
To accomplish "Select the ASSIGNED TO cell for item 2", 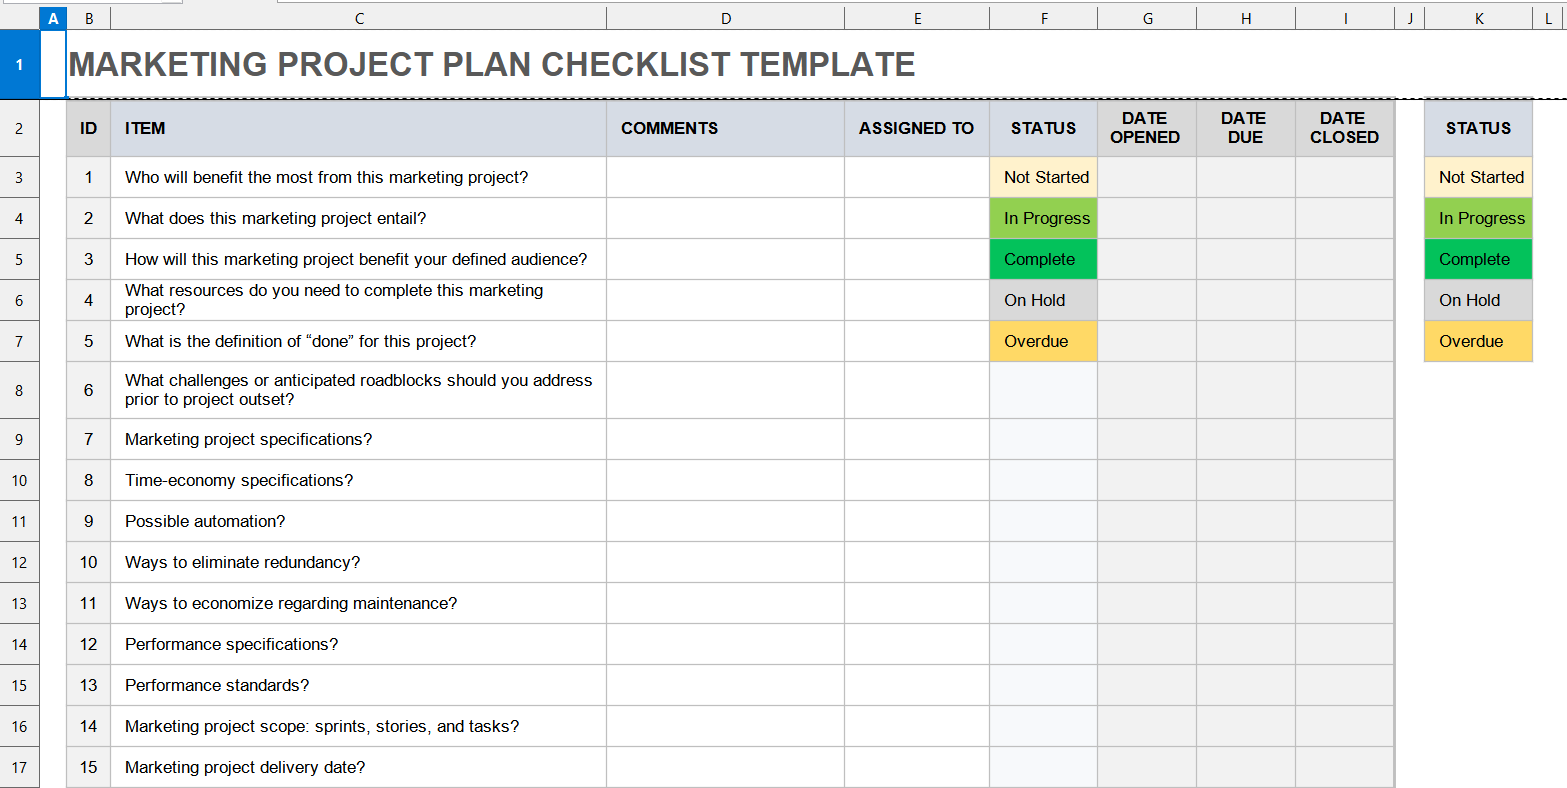I will click(x=916, y=218).
